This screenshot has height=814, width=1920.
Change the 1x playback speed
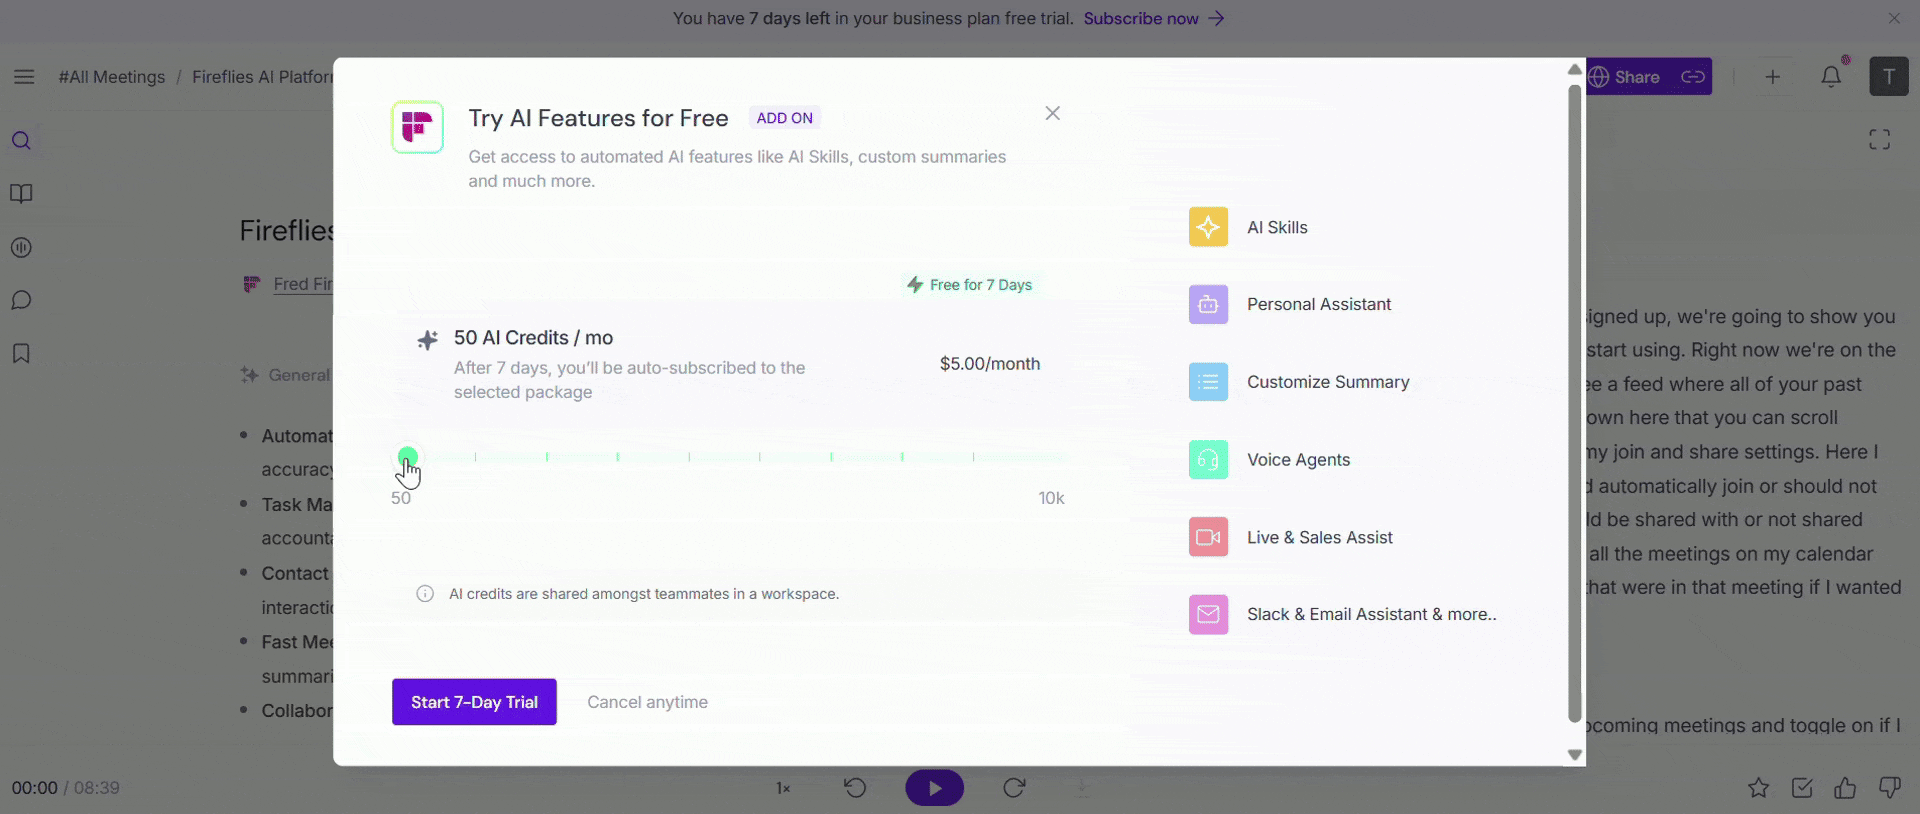(783, 788)
